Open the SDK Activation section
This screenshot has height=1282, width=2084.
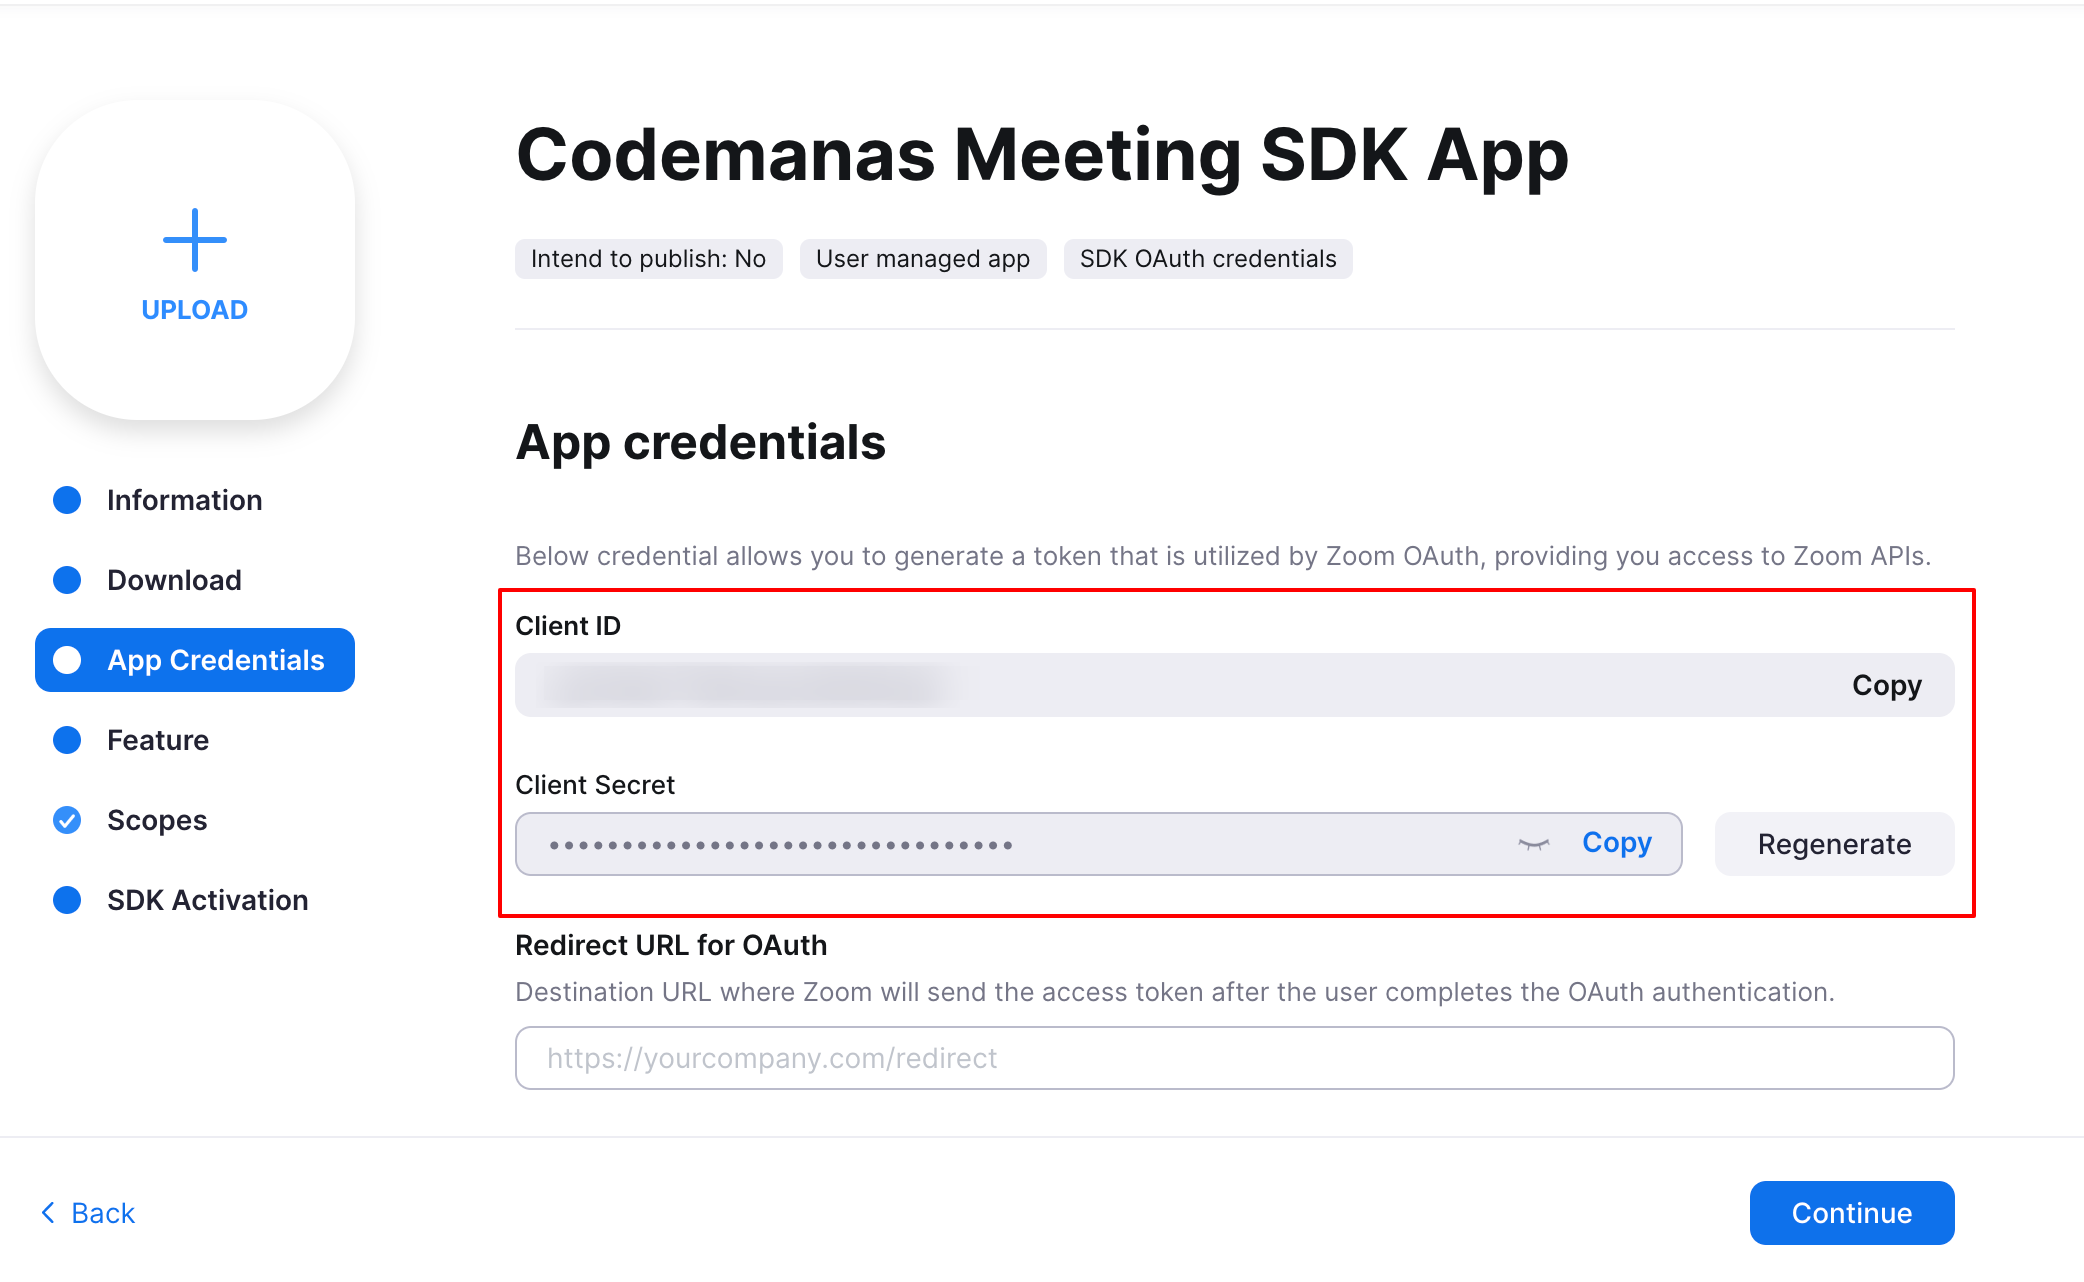[x=207, y=900]
